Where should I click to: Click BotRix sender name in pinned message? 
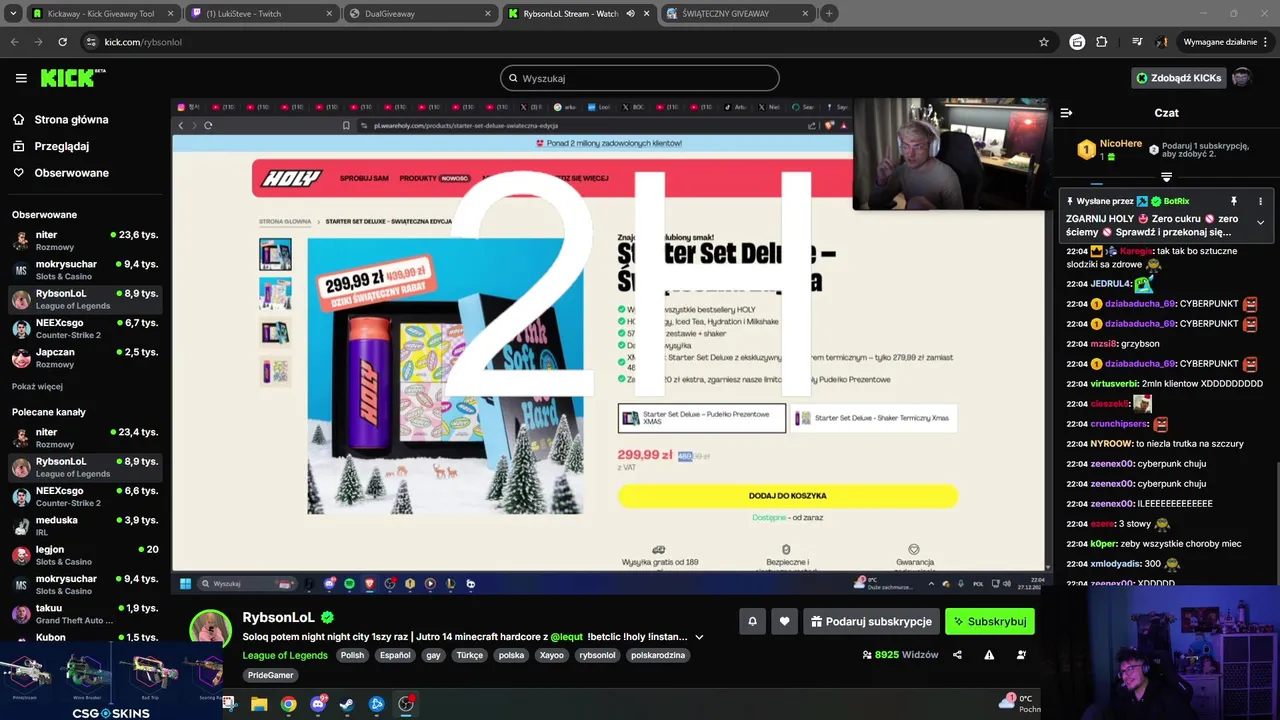click(x=1176, y=201)
